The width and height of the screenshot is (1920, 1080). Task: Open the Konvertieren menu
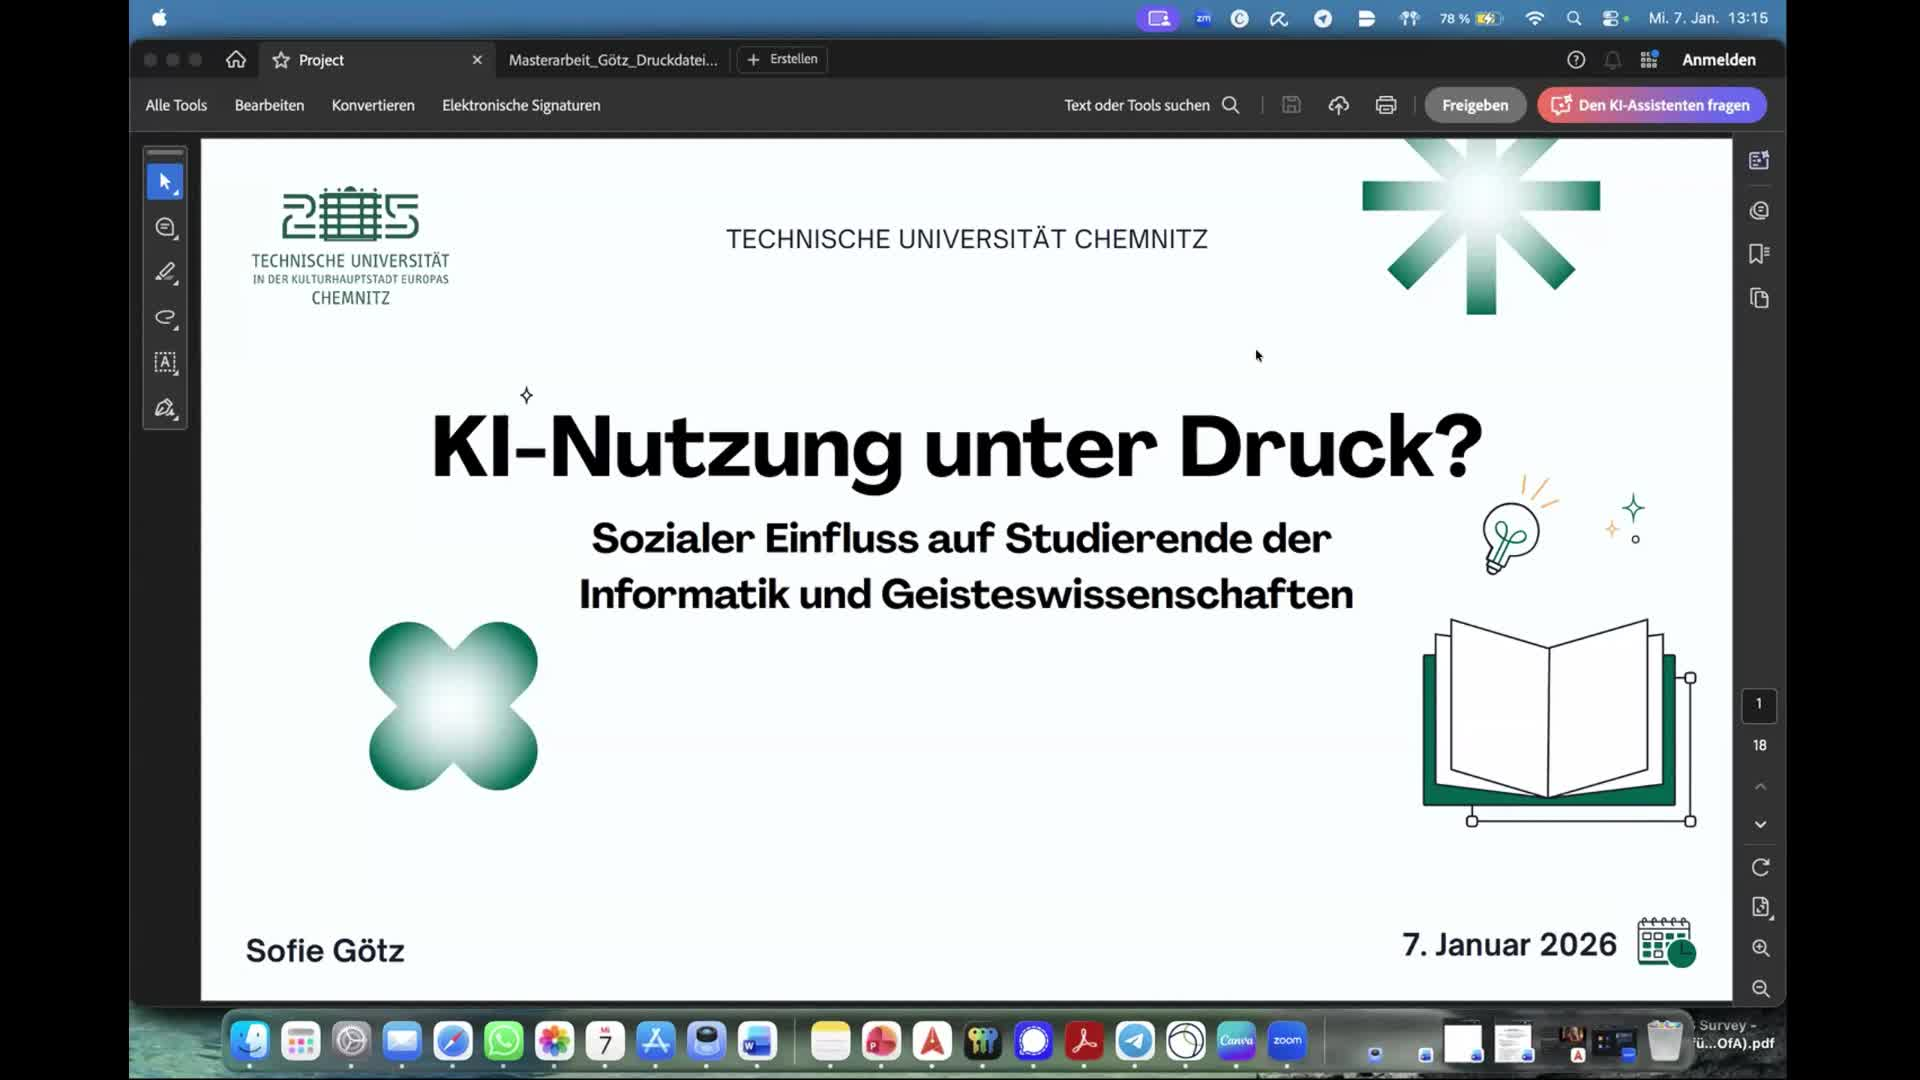(x=373, y=105)
